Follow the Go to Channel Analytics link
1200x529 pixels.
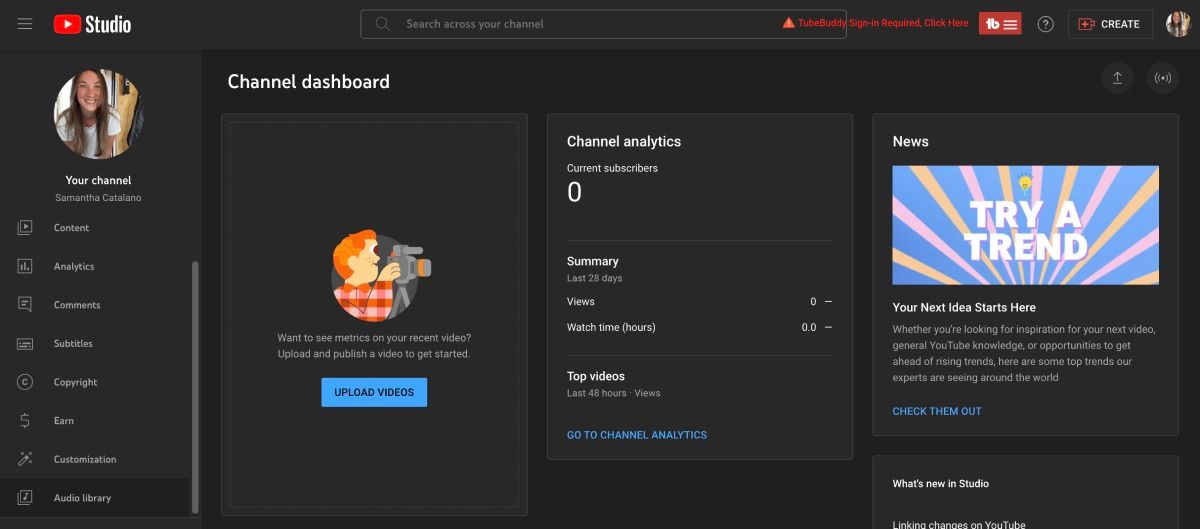[637, 435]
